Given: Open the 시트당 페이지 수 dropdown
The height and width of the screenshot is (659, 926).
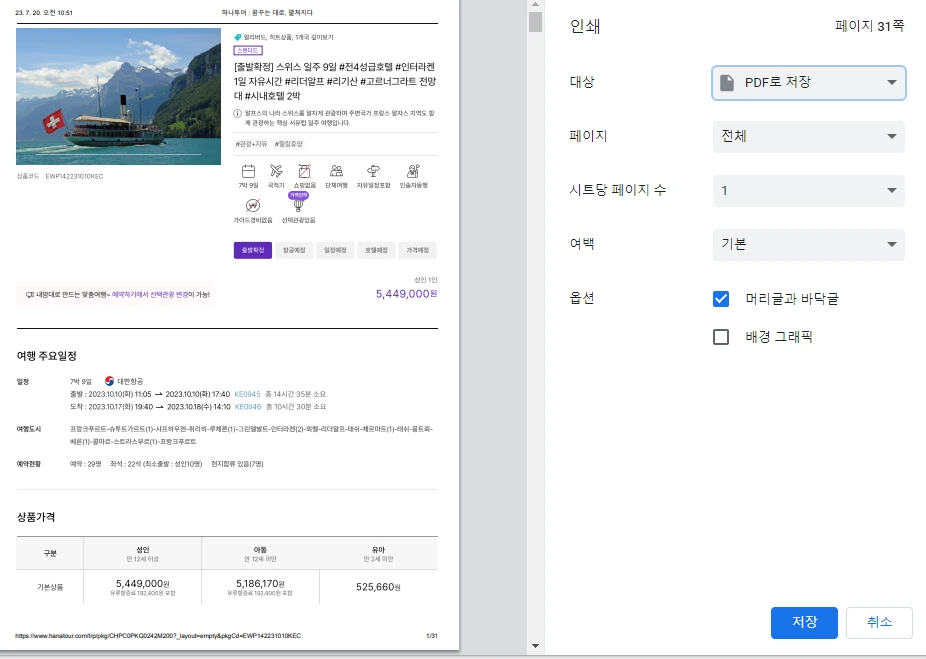Looking at the screenshot, I should [808, 191].
